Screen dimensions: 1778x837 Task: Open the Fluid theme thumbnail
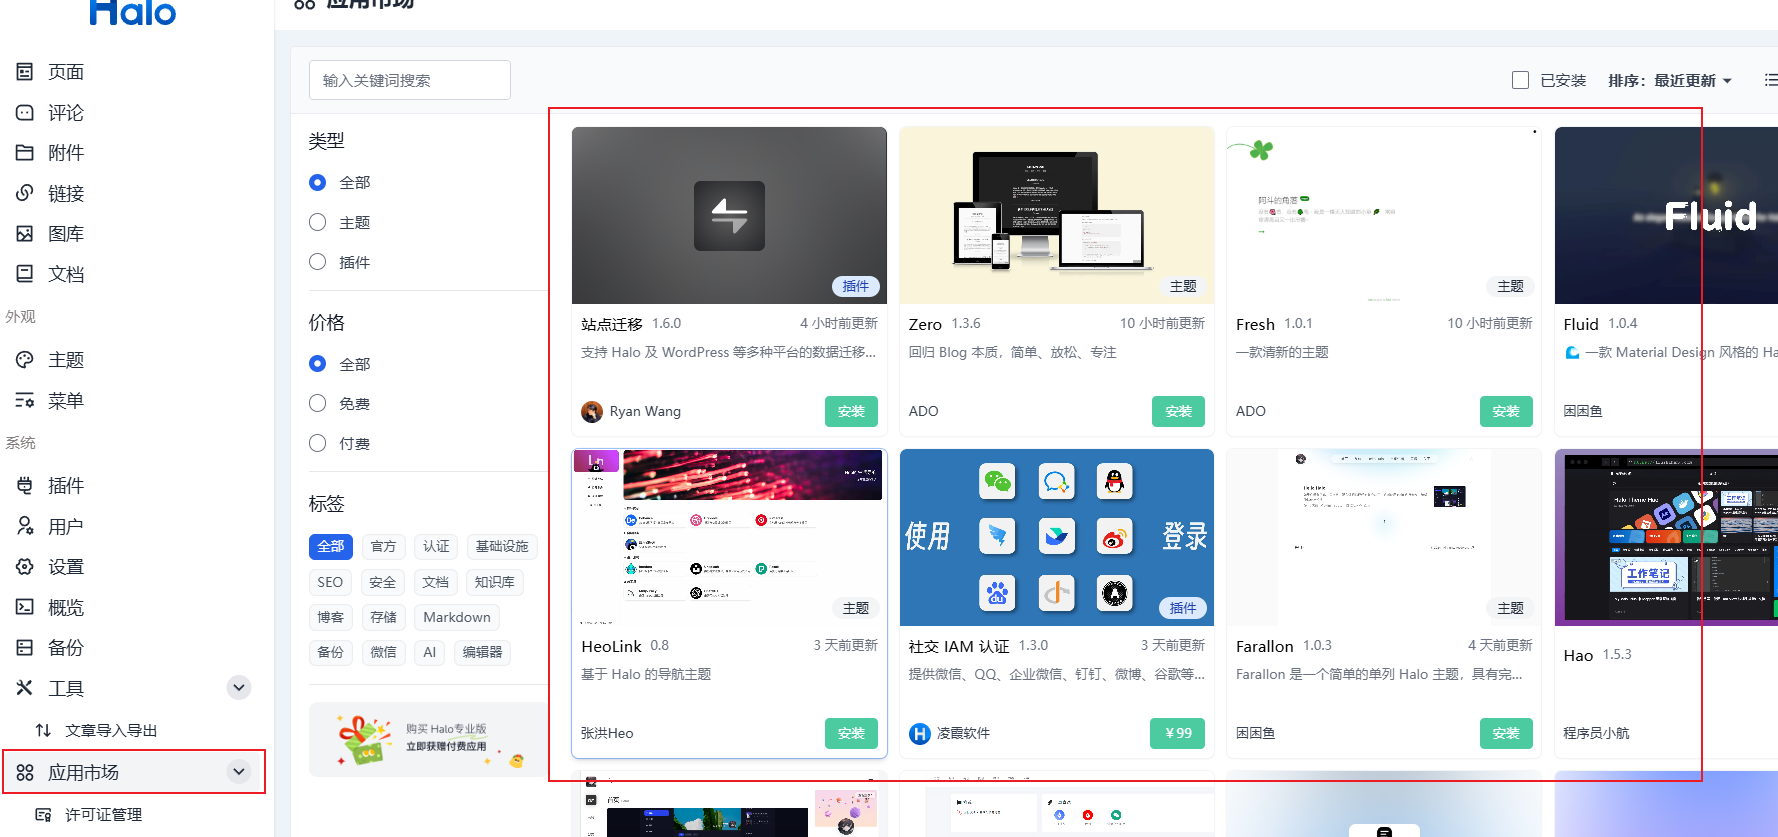click(1666, 215)
